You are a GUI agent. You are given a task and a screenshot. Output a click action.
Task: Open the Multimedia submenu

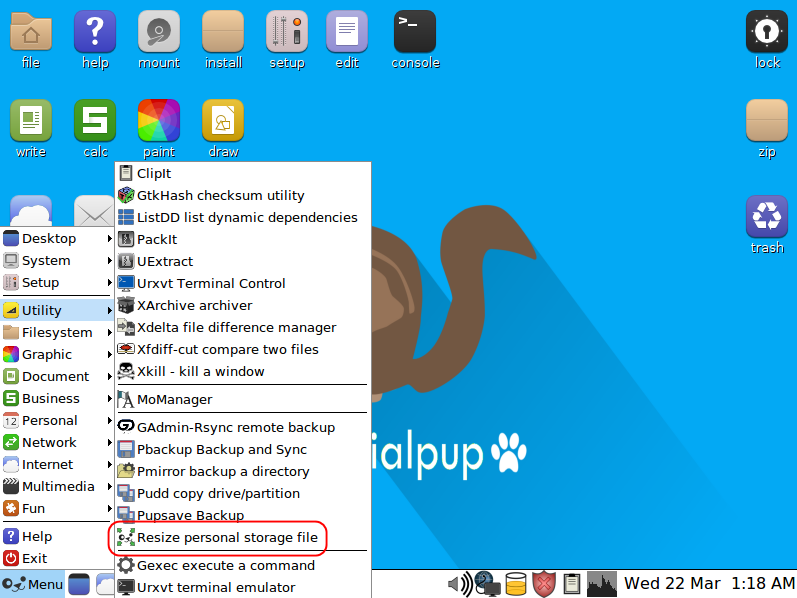57,487
